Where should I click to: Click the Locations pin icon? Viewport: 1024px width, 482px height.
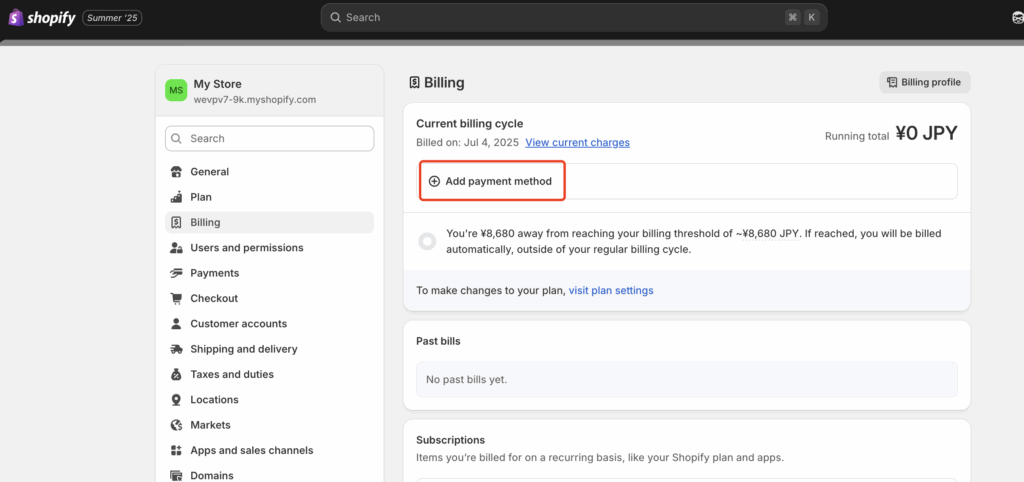[177, 400]
